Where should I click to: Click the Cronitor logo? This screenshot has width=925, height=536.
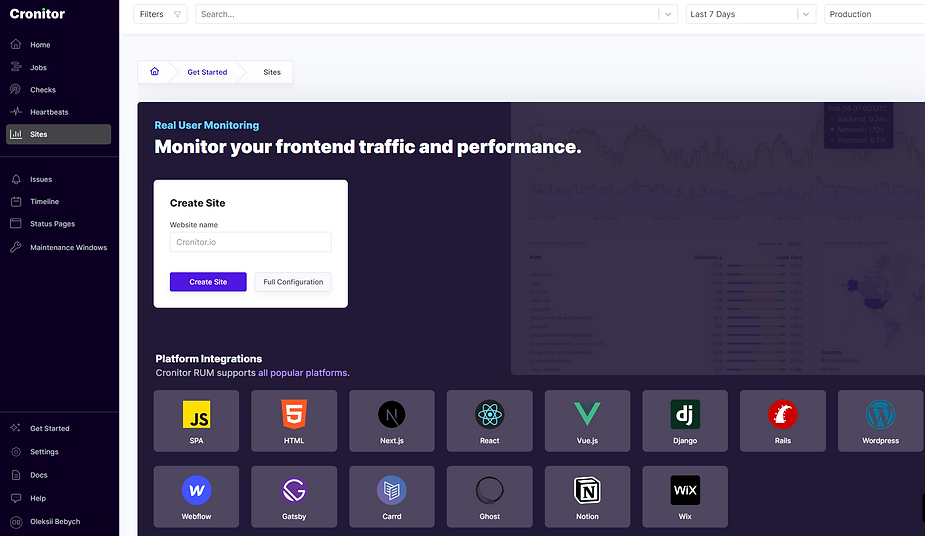(37, 14)
